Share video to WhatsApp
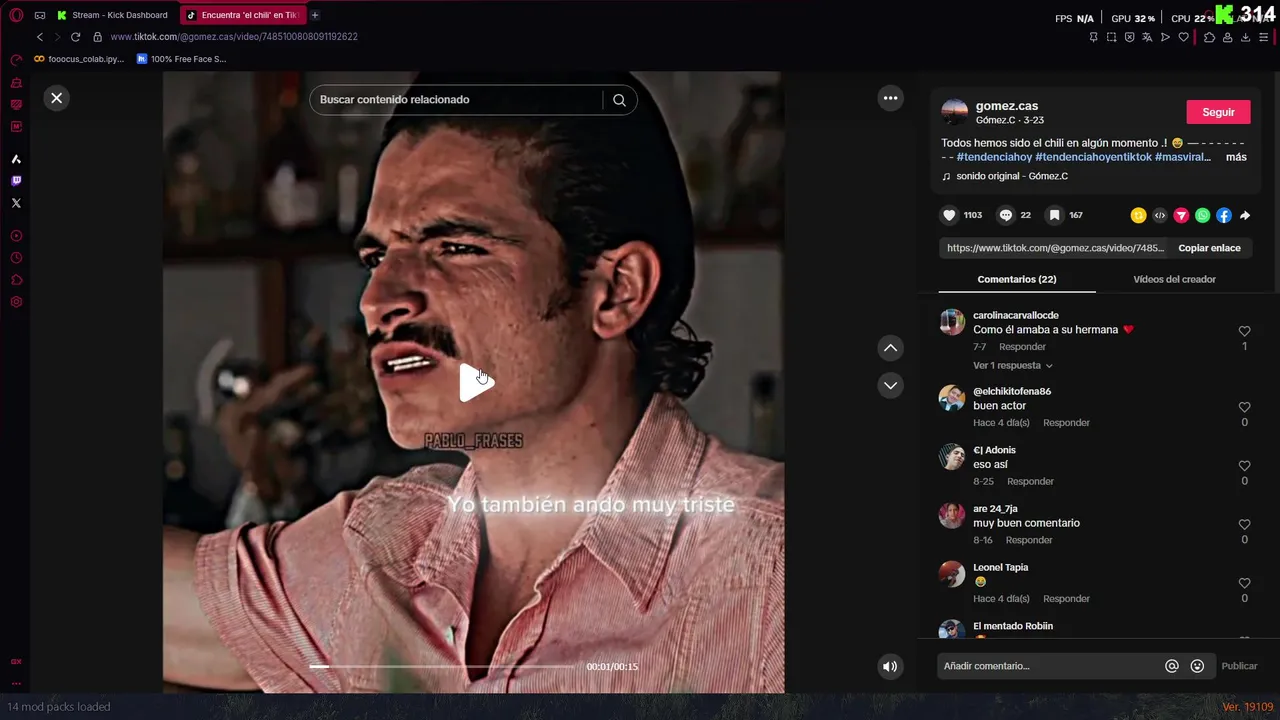1280x720 pixels. (x=1202, y=215)
